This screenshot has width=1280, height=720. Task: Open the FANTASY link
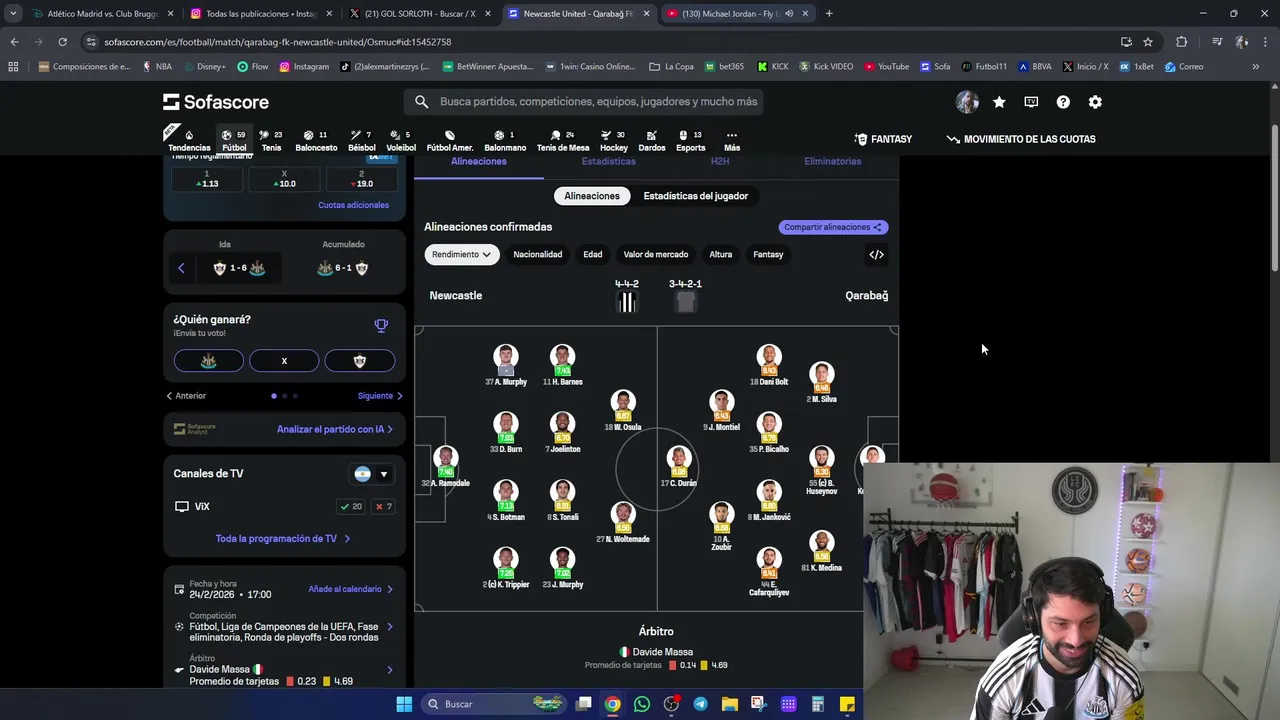pos(883,139)
